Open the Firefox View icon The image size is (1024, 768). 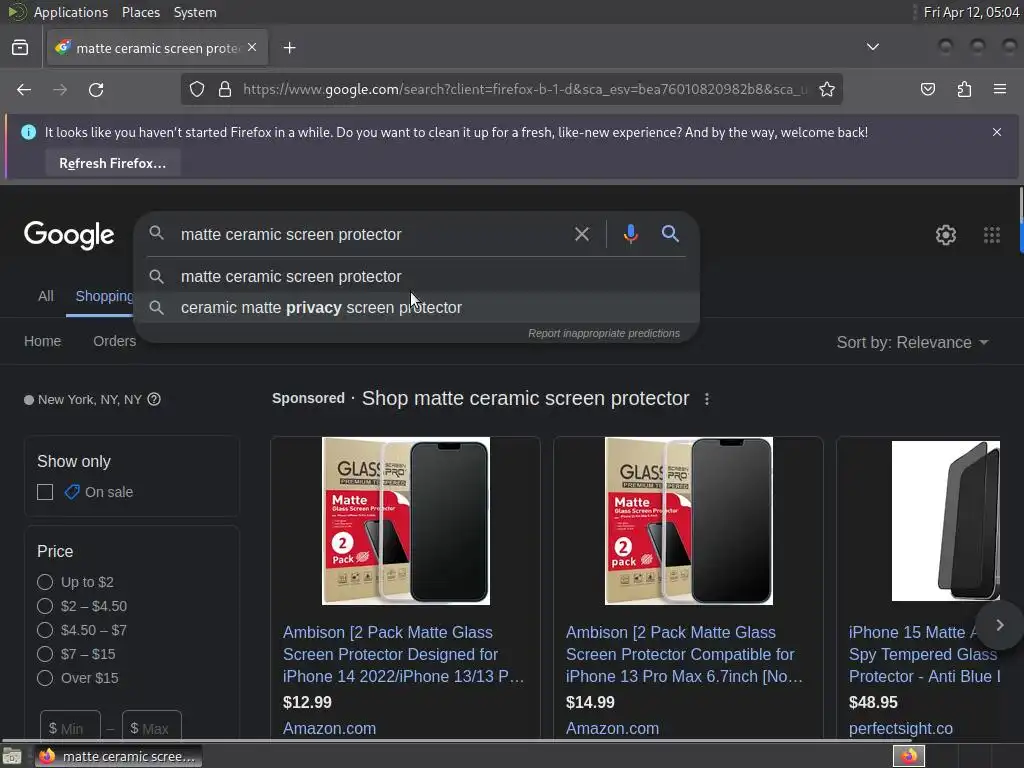(x=20, y=48)
